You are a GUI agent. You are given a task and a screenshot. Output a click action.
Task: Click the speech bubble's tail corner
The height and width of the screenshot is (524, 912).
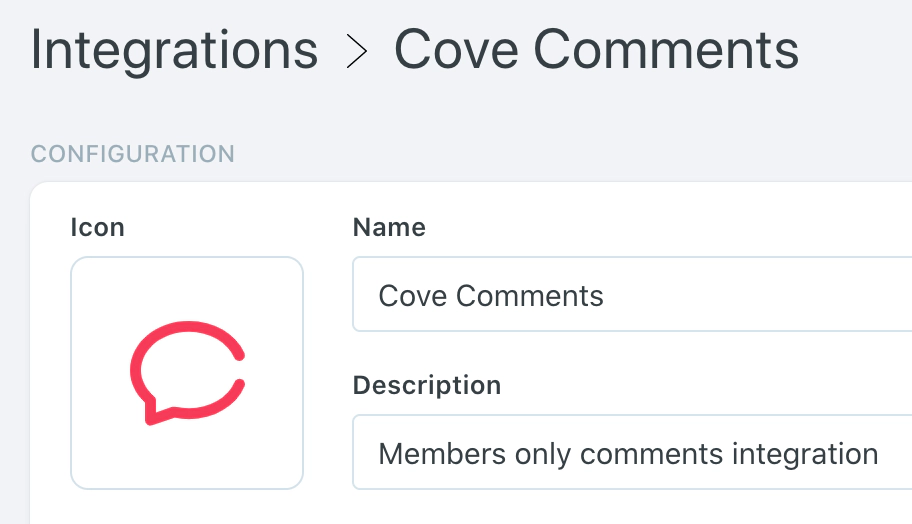(x=151, y=415)
